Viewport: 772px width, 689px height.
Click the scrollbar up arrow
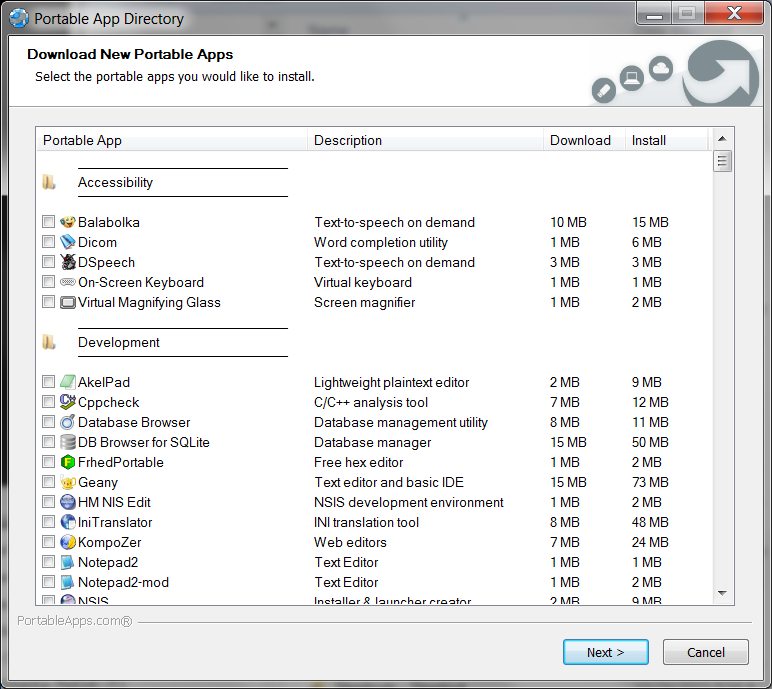click(x=722, y=139)
